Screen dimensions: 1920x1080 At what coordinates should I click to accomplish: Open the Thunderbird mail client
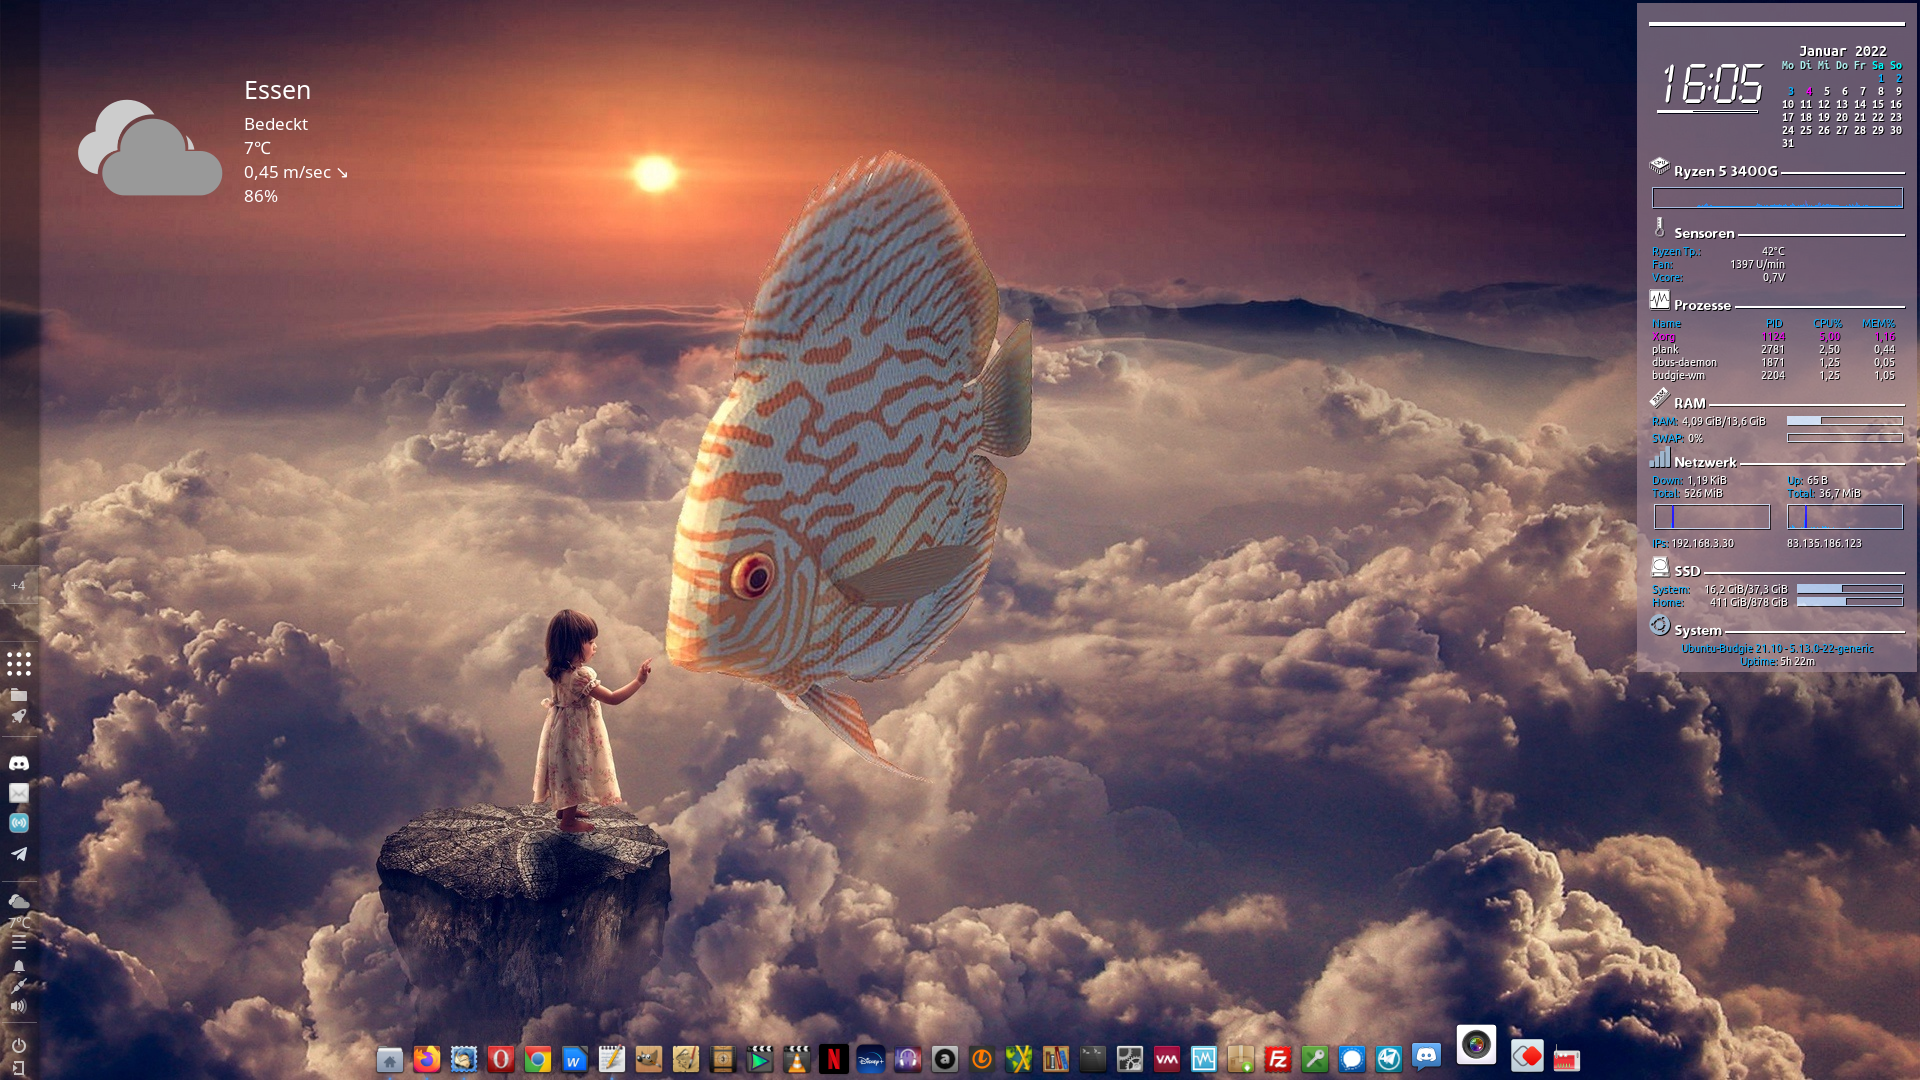[x=462, y=1060]
